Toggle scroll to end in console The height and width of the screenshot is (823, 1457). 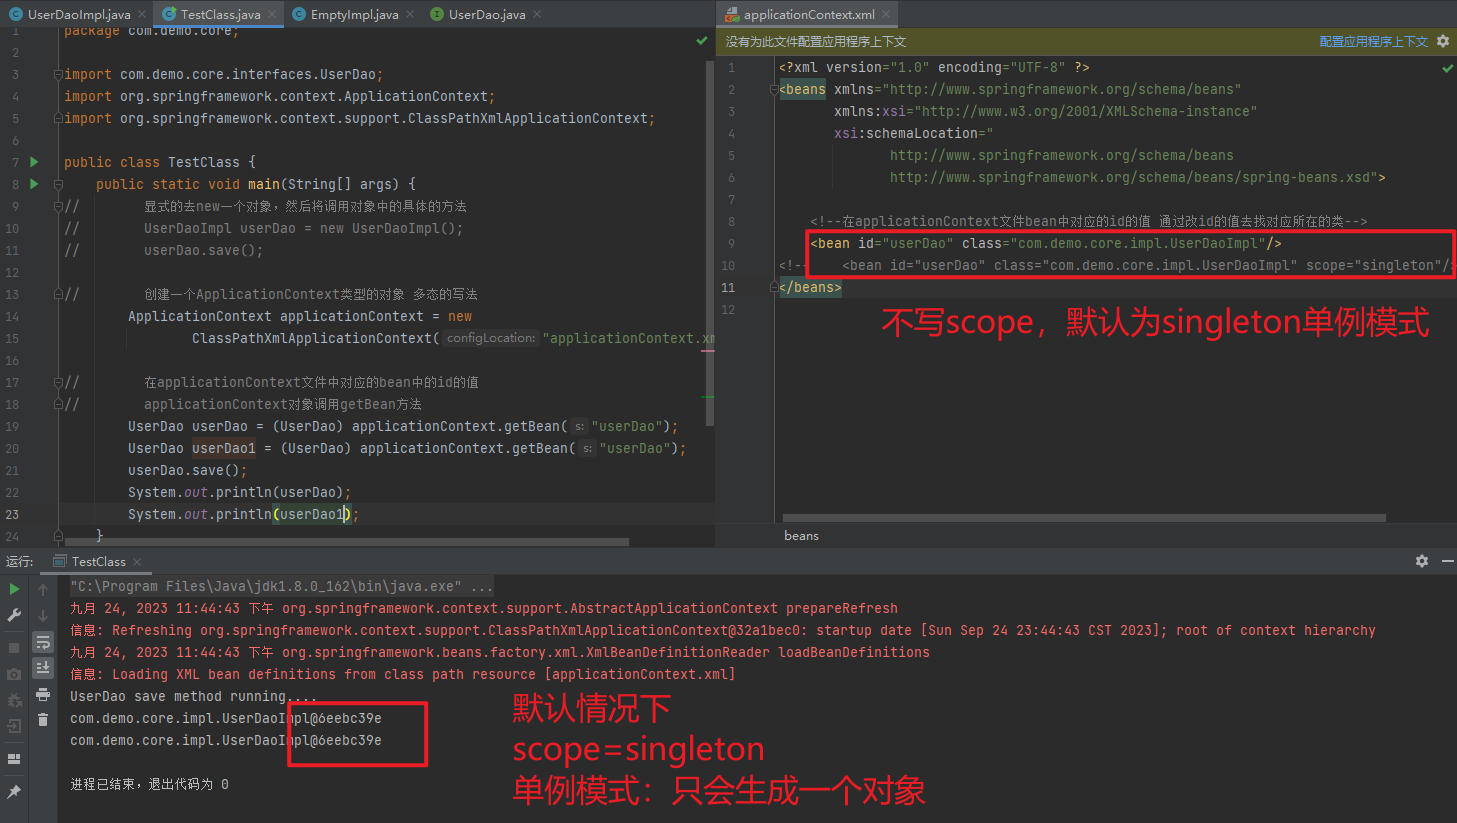click(43, 668)
